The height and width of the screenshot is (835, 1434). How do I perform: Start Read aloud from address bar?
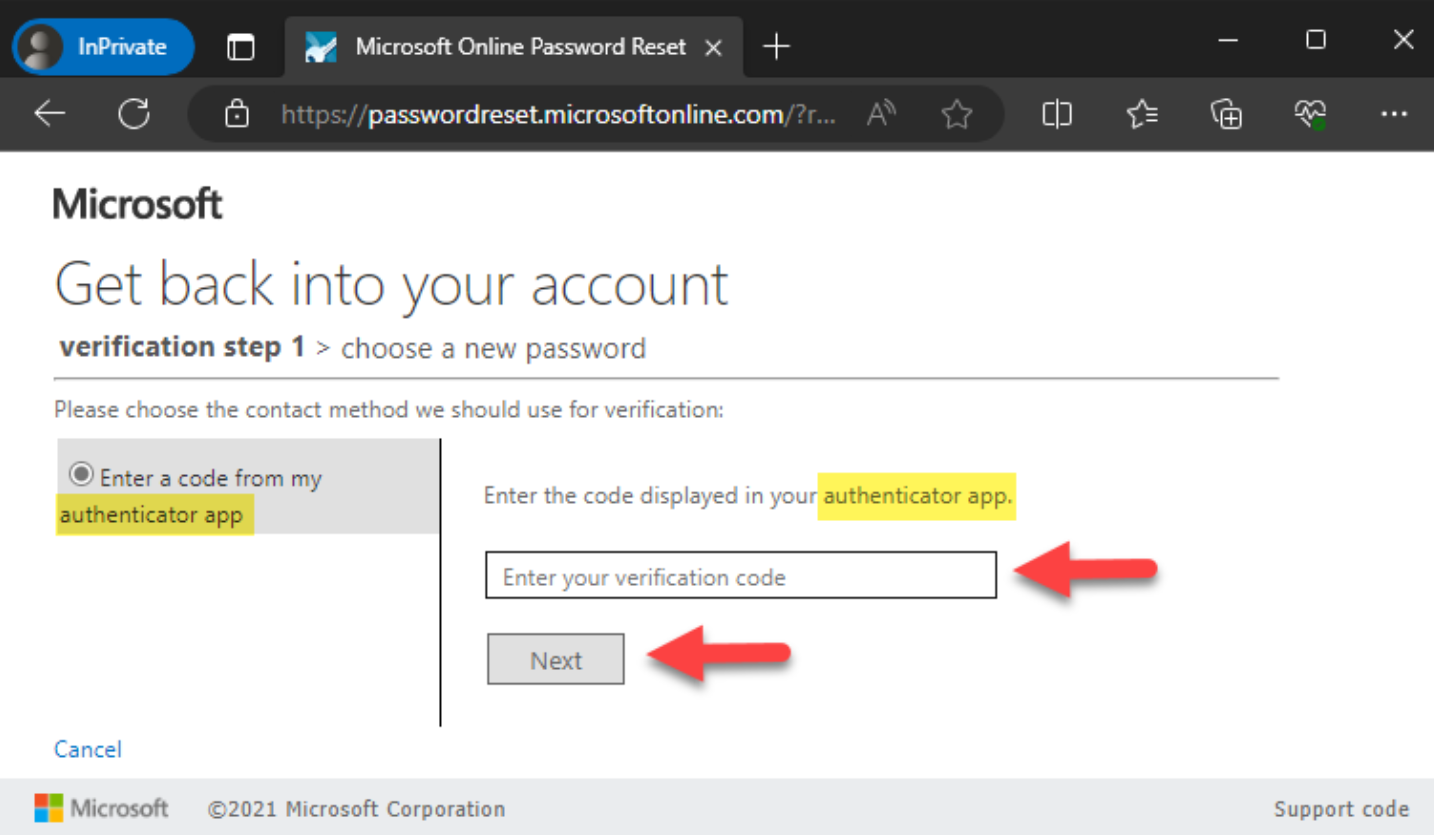[x=881, y=114]
